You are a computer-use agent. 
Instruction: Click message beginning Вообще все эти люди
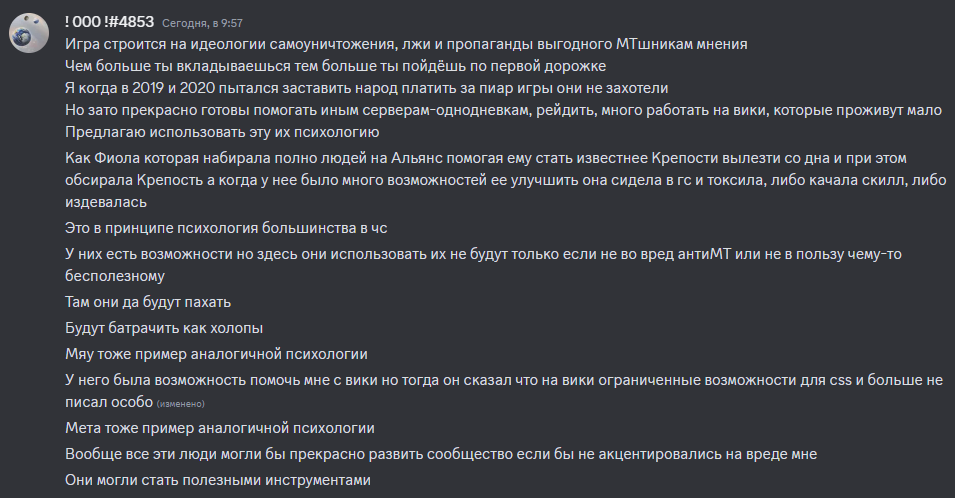(x=441, y=454)
